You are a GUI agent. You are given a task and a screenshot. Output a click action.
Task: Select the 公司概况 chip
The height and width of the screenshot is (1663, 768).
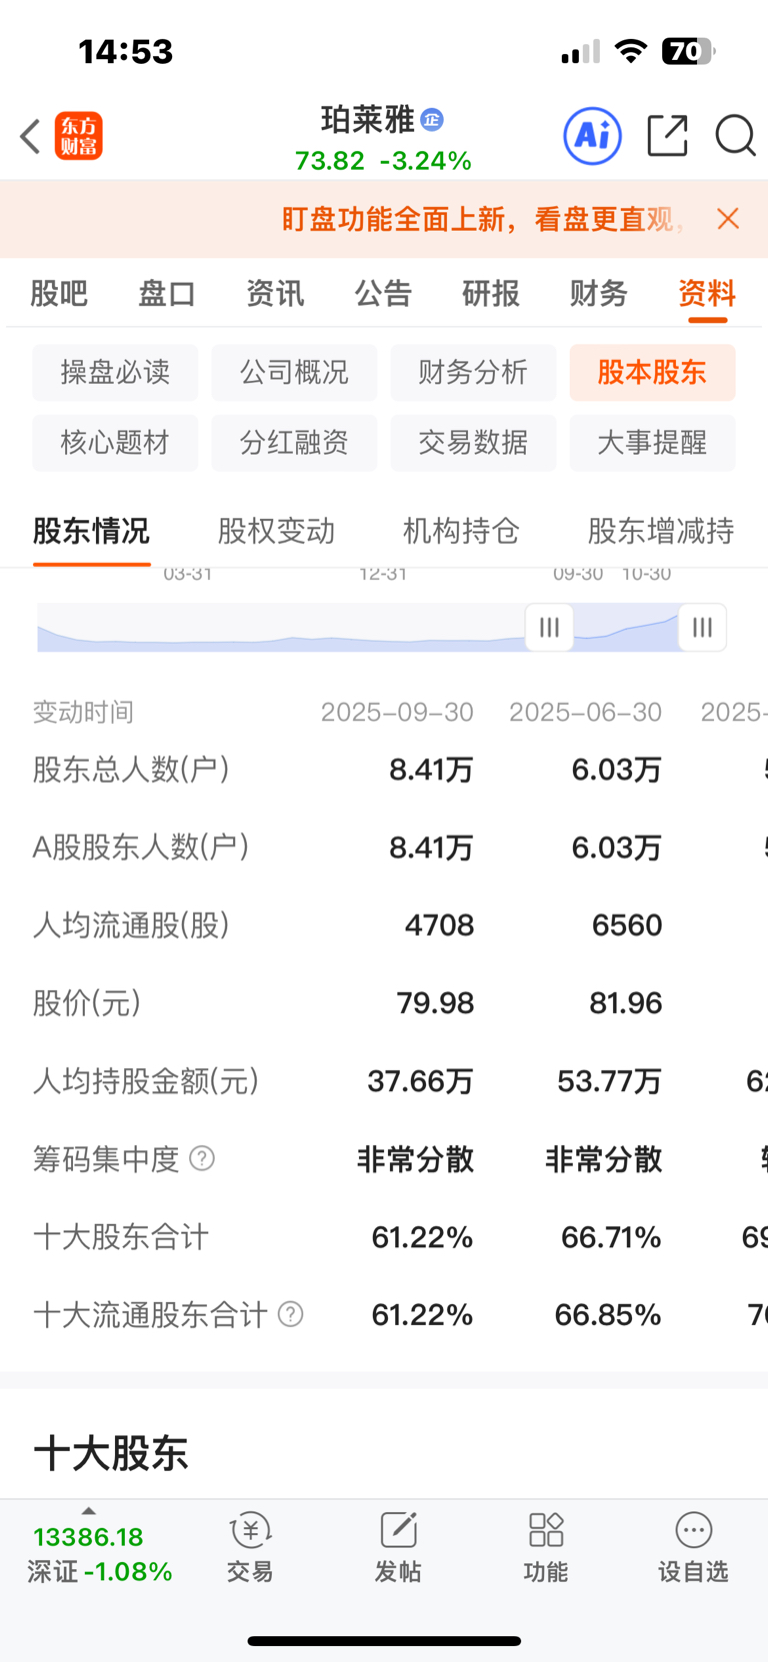coord(294,372)
